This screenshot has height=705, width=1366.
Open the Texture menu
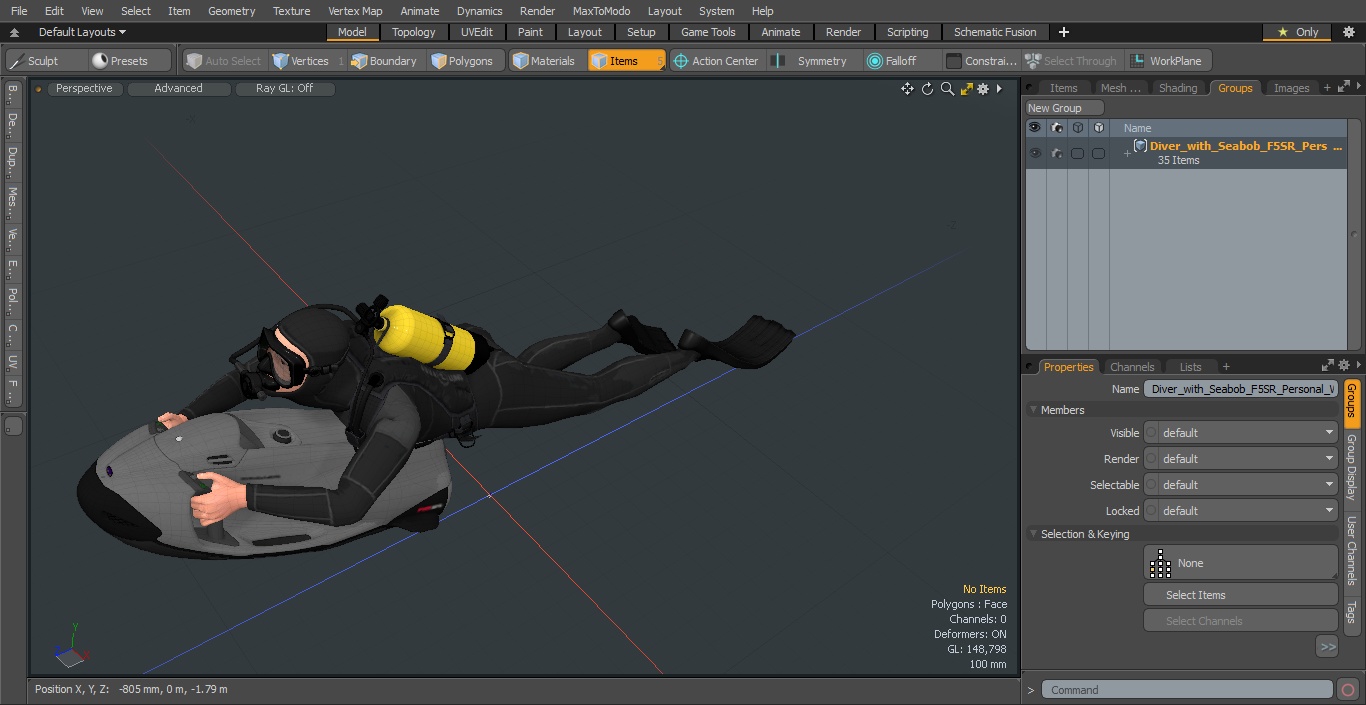291,11
